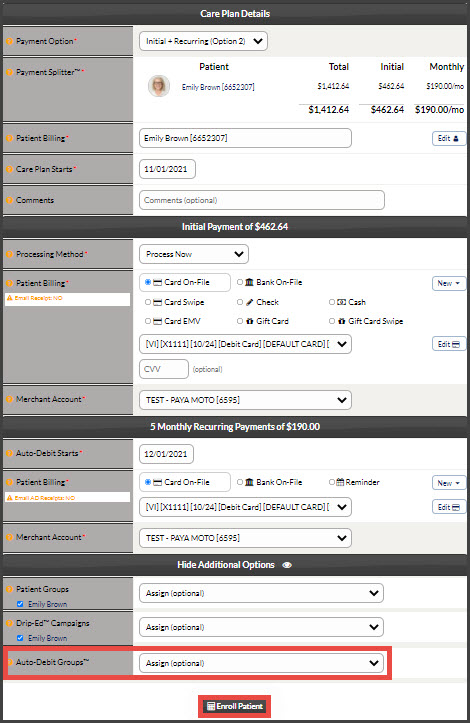Click the Email Receipt: NO warning icon
The height and width of the screenshot is (723, 470).
(x=9, y=298)
